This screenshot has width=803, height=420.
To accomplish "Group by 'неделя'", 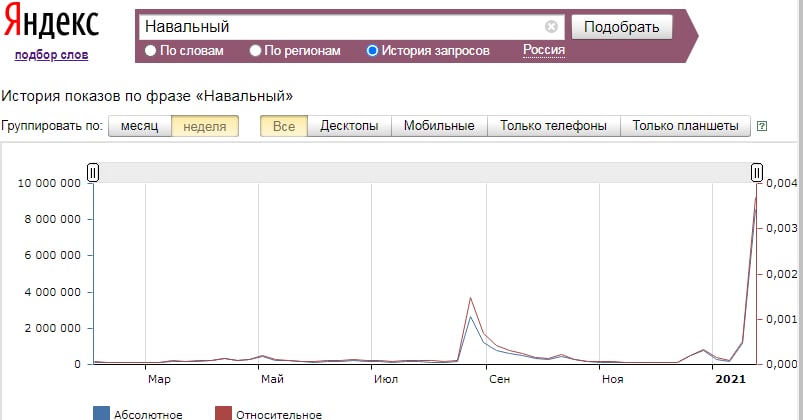I will [204, 126].
